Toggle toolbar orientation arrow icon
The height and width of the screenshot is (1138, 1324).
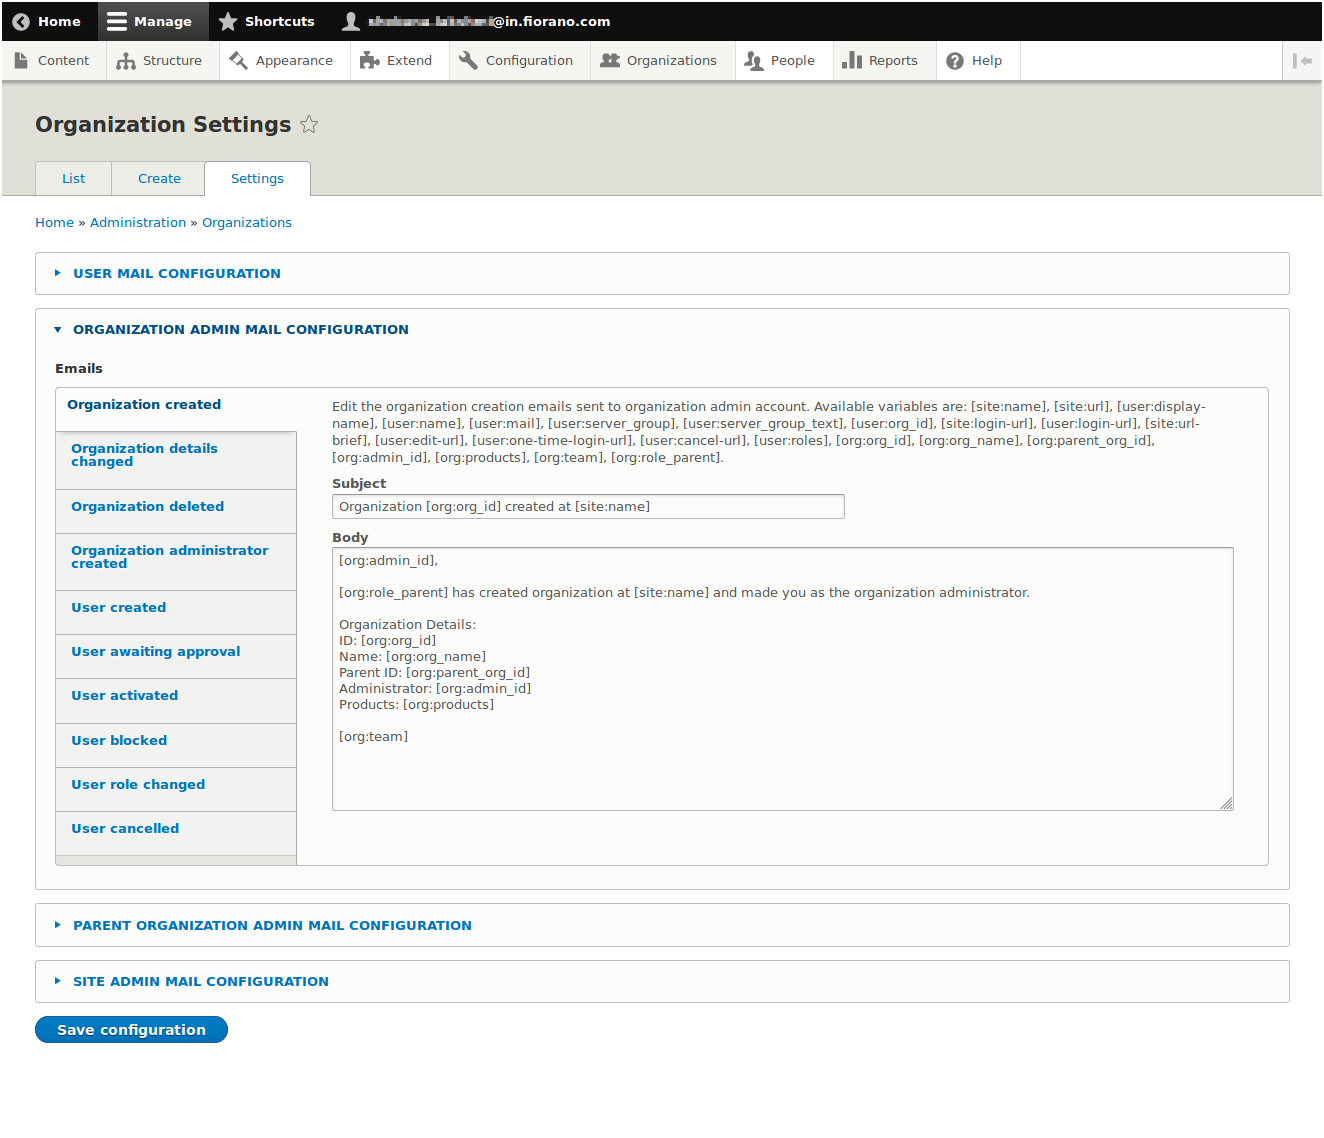pyautogui.click(x=1302, y=61)
